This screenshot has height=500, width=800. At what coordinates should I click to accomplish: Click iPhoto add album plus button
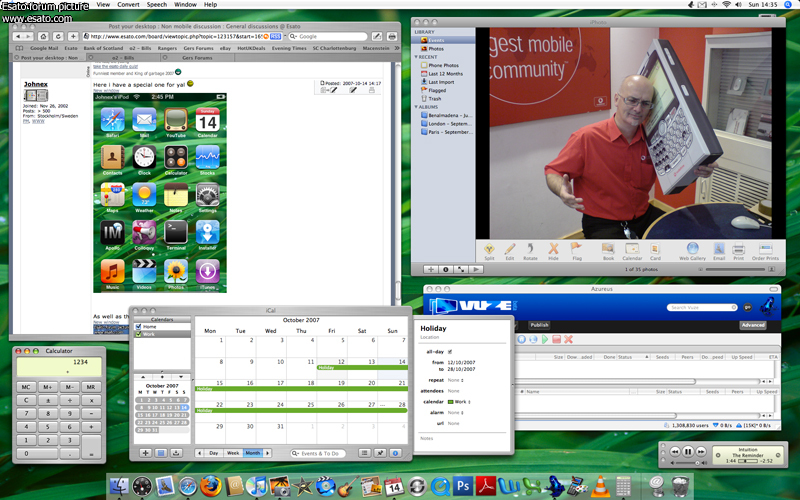(431, 269)
